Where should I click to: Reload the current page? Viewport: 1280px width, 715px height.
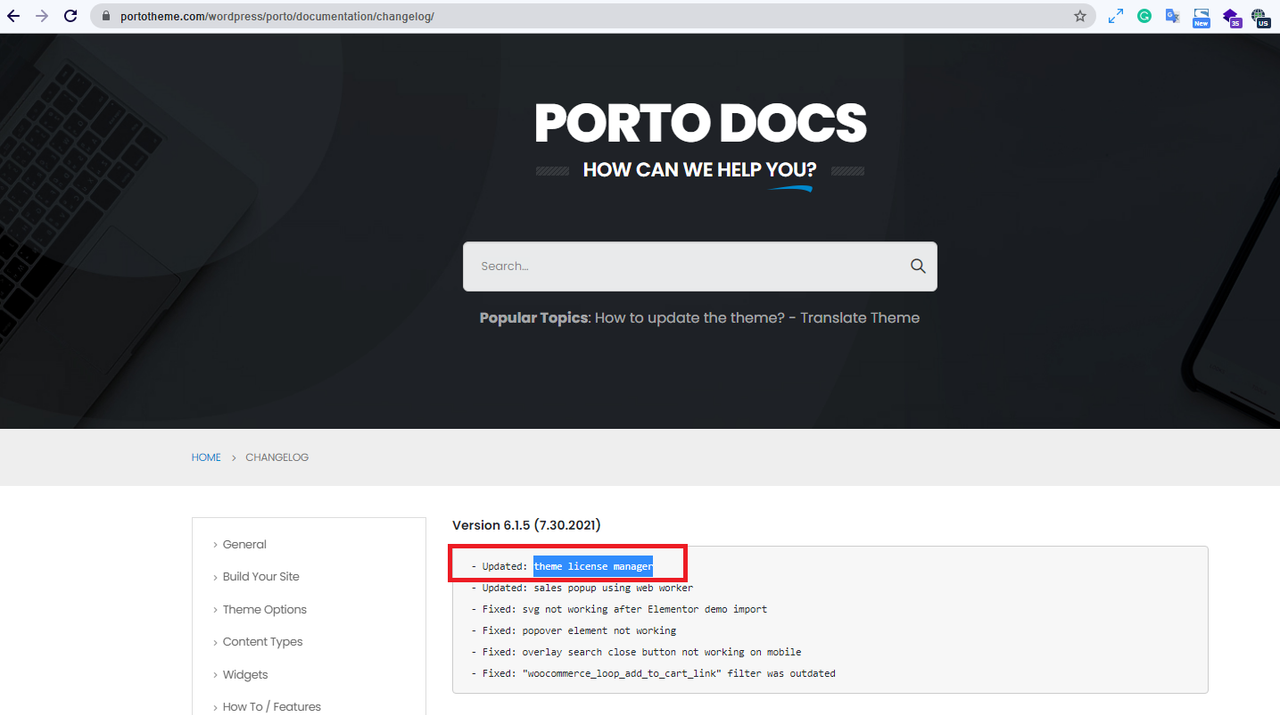(71, 16)
